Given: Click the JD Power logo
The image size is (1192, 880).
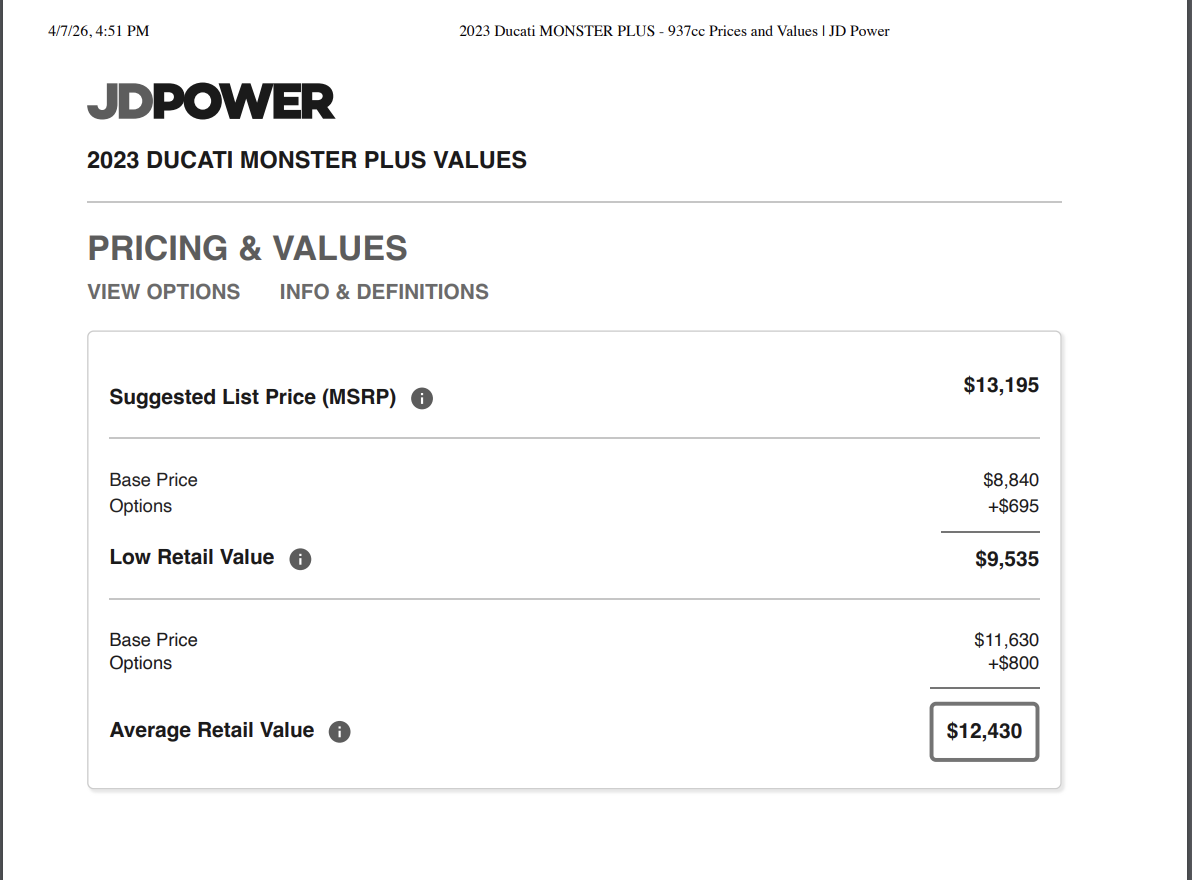Looking at the screenshot, I should pos(211,102).
